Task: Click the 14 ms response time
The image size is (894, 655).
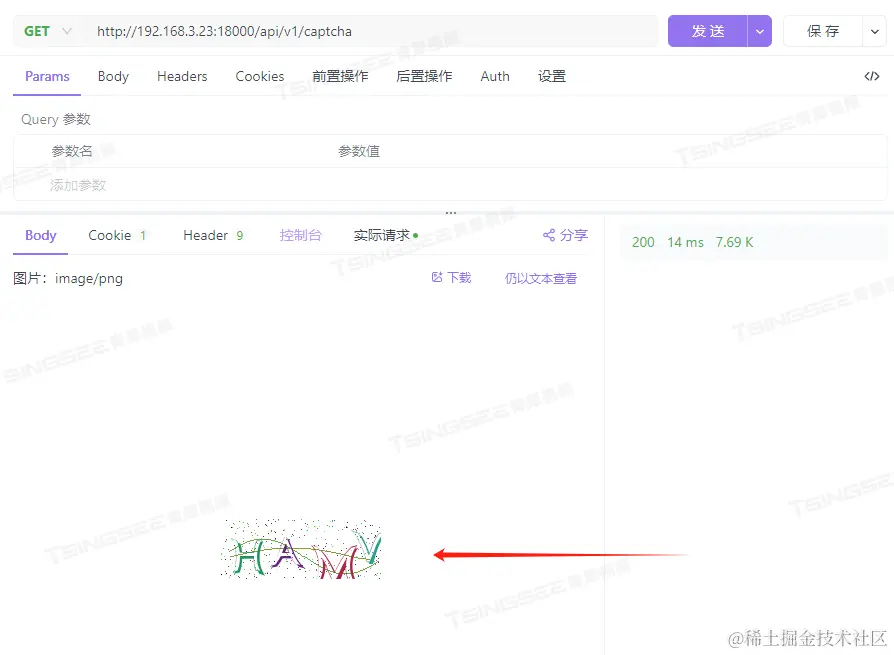Action: [x=685, y=242]
